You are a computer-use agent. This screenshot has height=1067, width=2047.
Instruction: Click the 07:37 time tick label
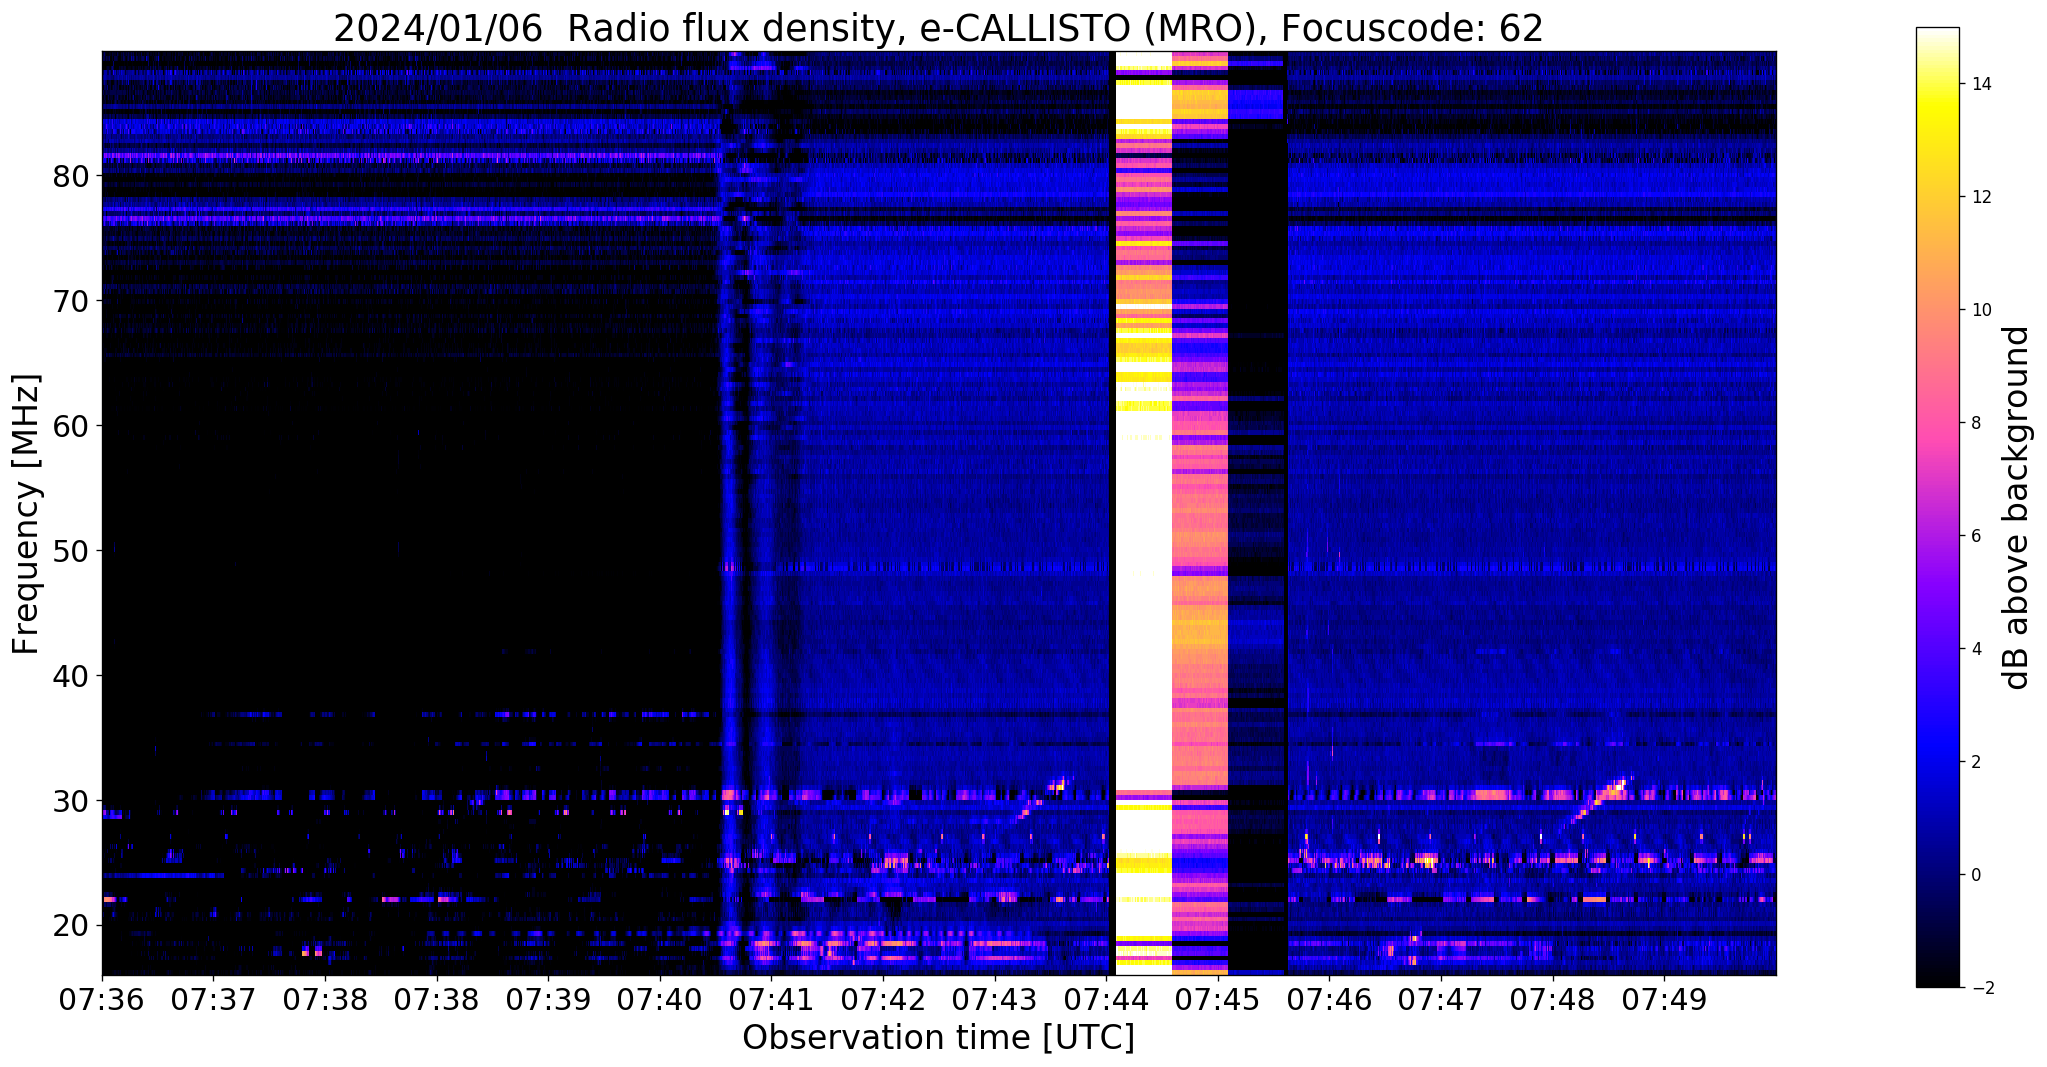[213, 999]
